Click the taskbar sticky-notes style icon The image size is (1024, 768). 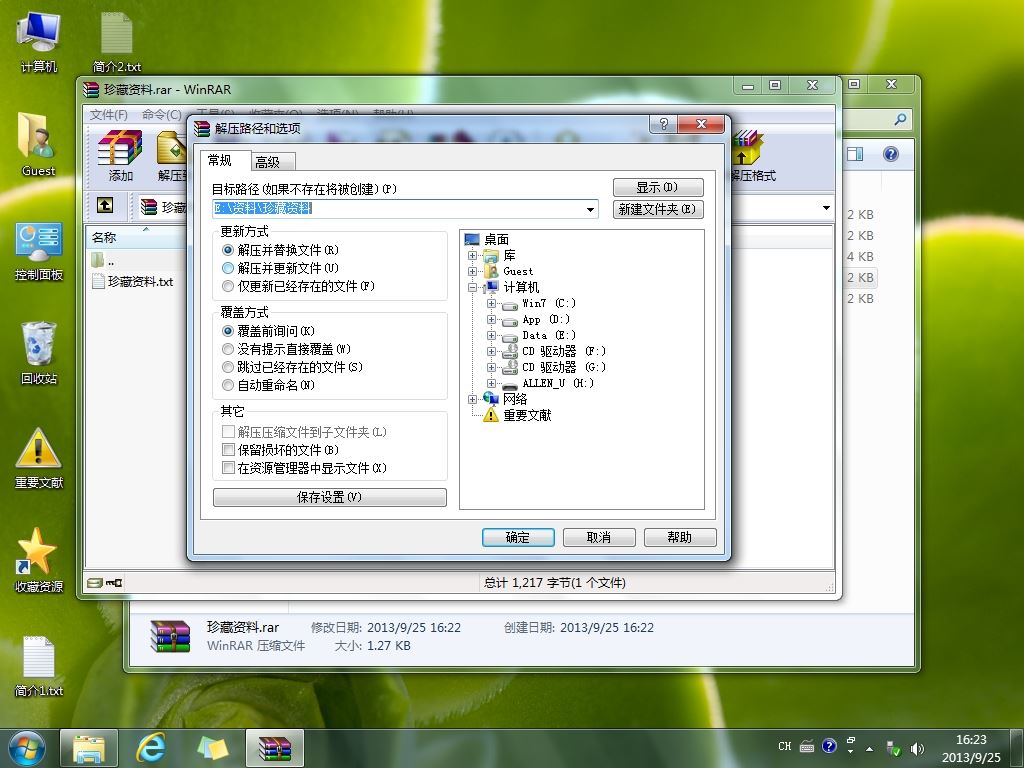coord(213,748)
